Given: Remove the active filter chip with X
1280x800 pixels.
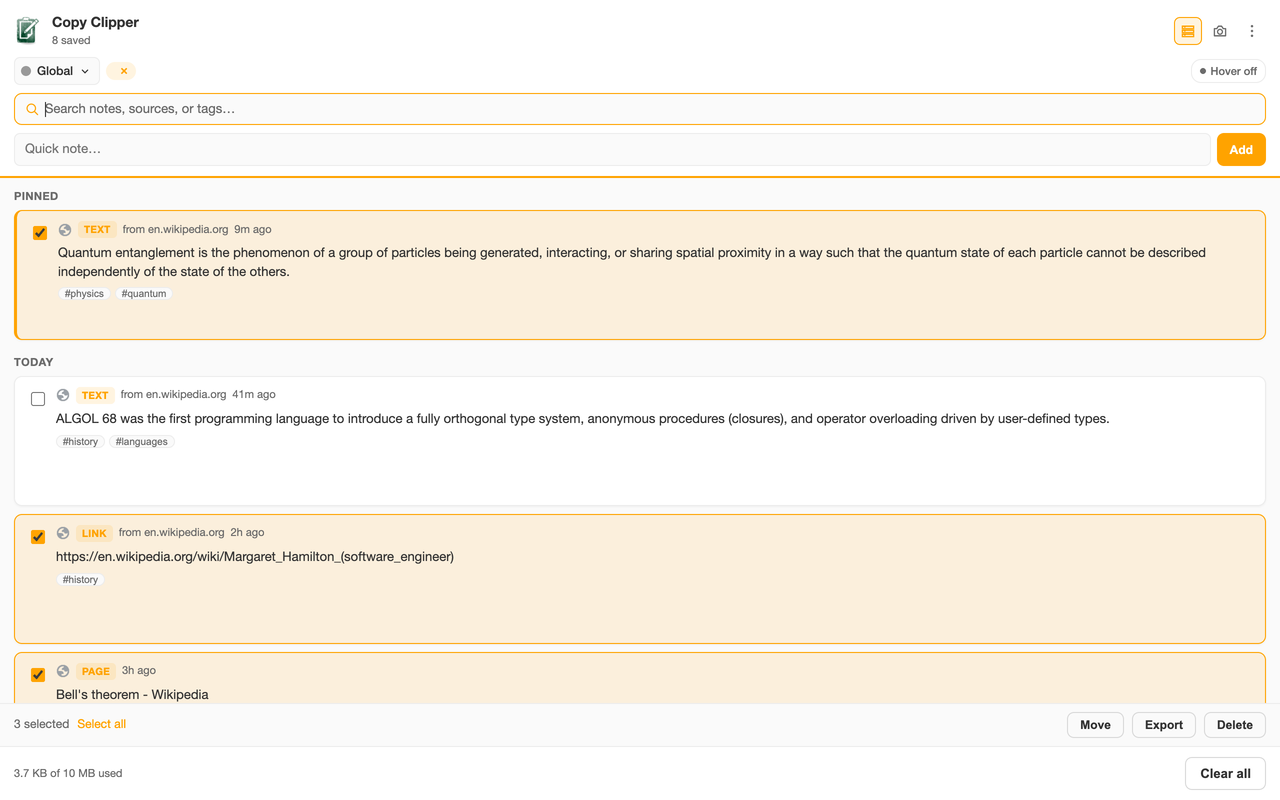Looking at the screenshot, I should coord(122,71).
